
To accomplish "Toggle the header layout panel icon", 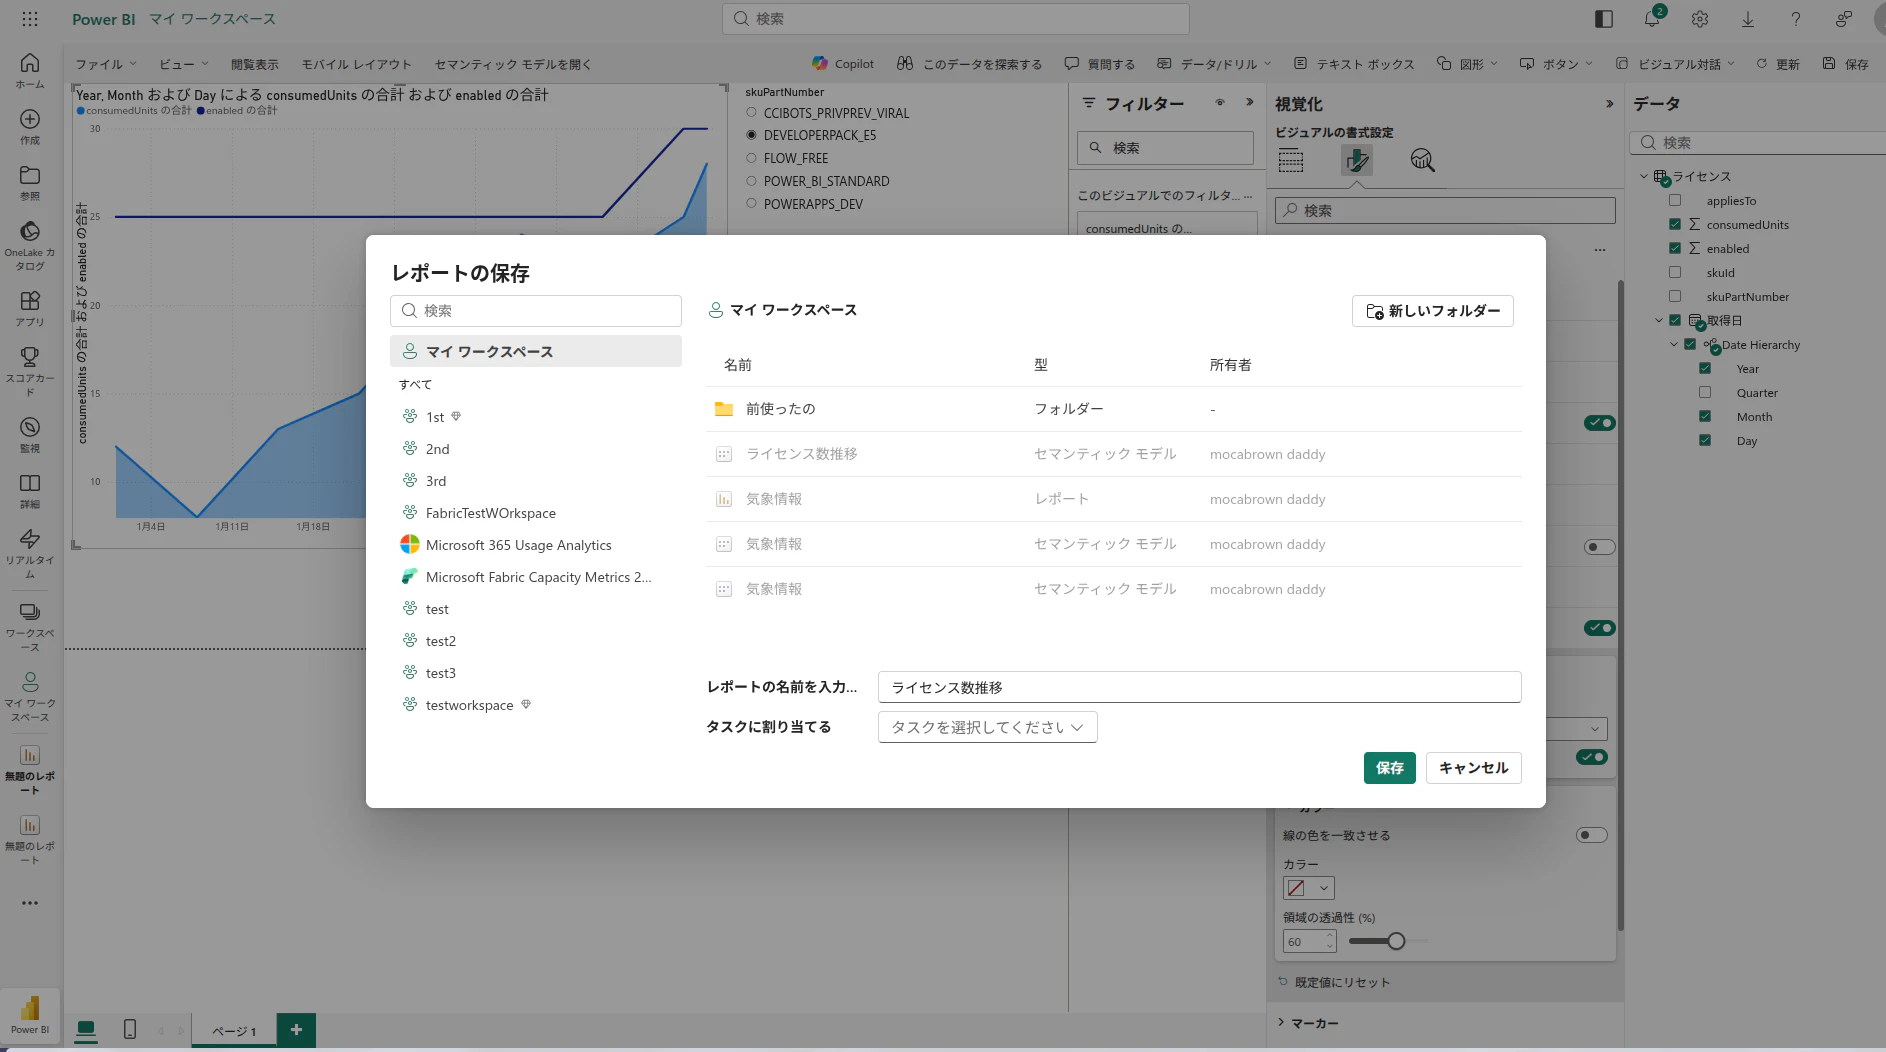I will 1604,19.
